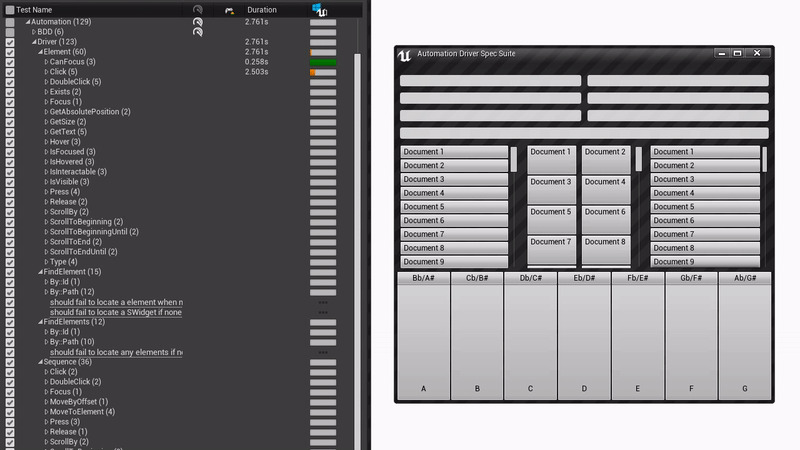The width and height of the screenshot is (800, 450).
Task: Toggle checkbox for Hover (3)
Action: (10, 142)
